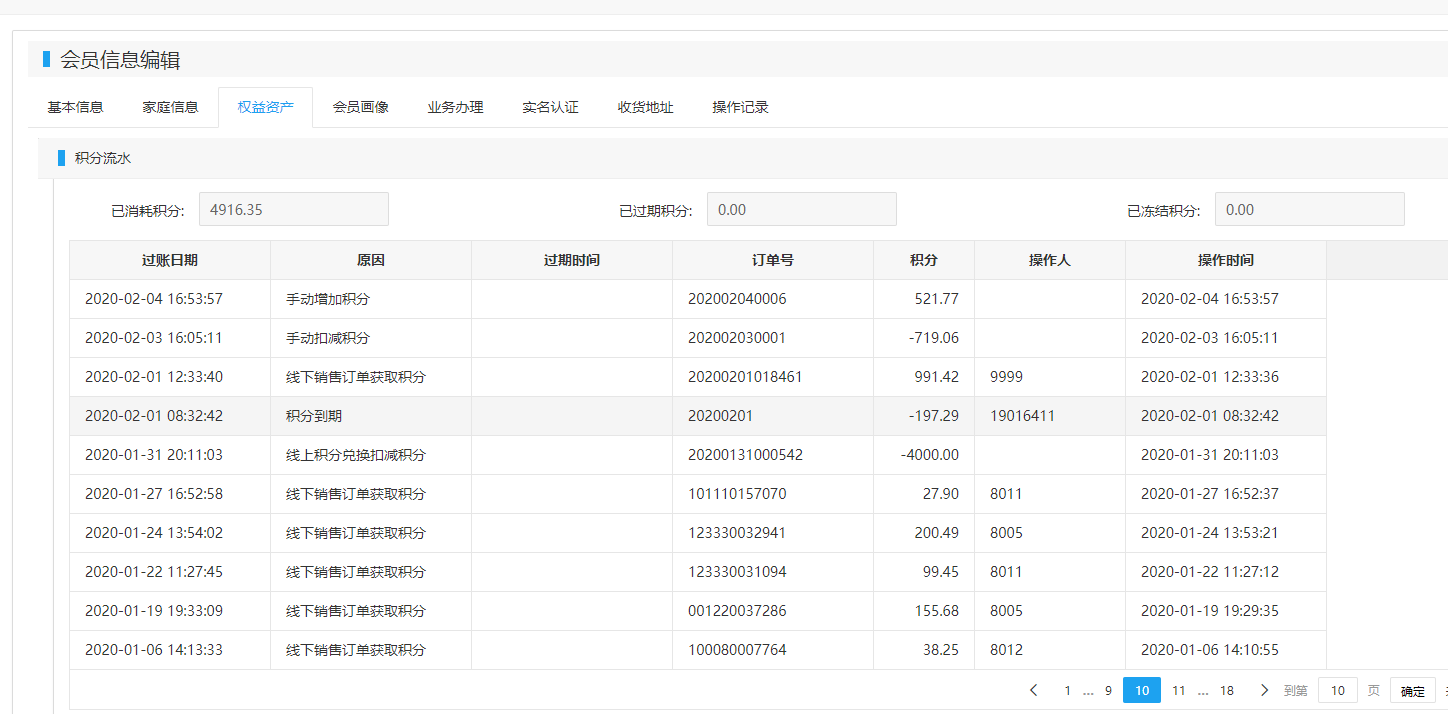Click the 已消耗积分 field showing 4916.35
The height and width of the screenshot is (714, 1448).
click(x=293, y=210)
